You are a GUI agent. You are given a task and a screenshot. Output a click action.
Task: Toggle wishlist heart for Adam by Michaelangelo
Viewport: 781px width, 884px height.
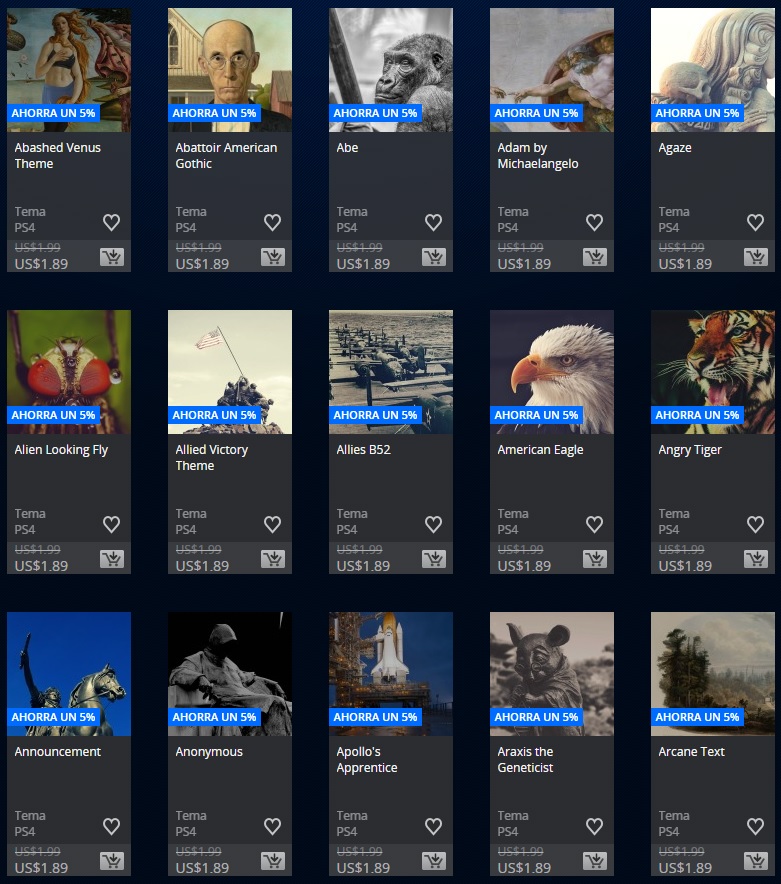click(x=594, y=222)
